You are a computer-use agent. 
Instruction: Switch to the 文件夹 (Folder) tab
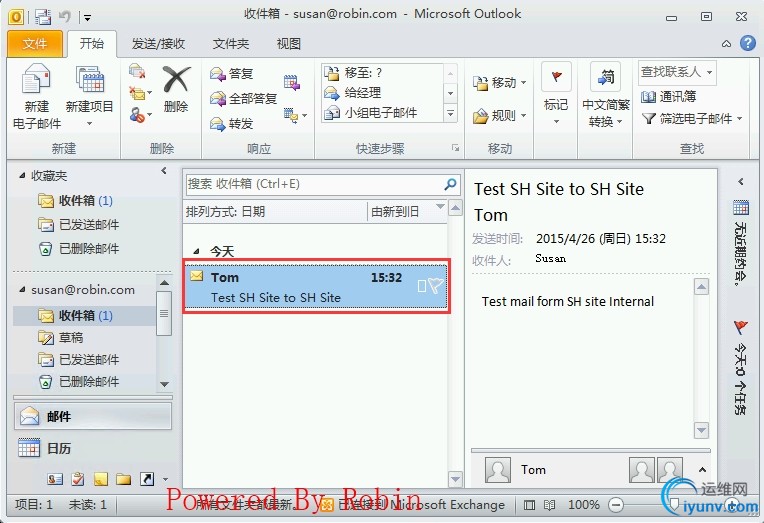pos(230,44)
